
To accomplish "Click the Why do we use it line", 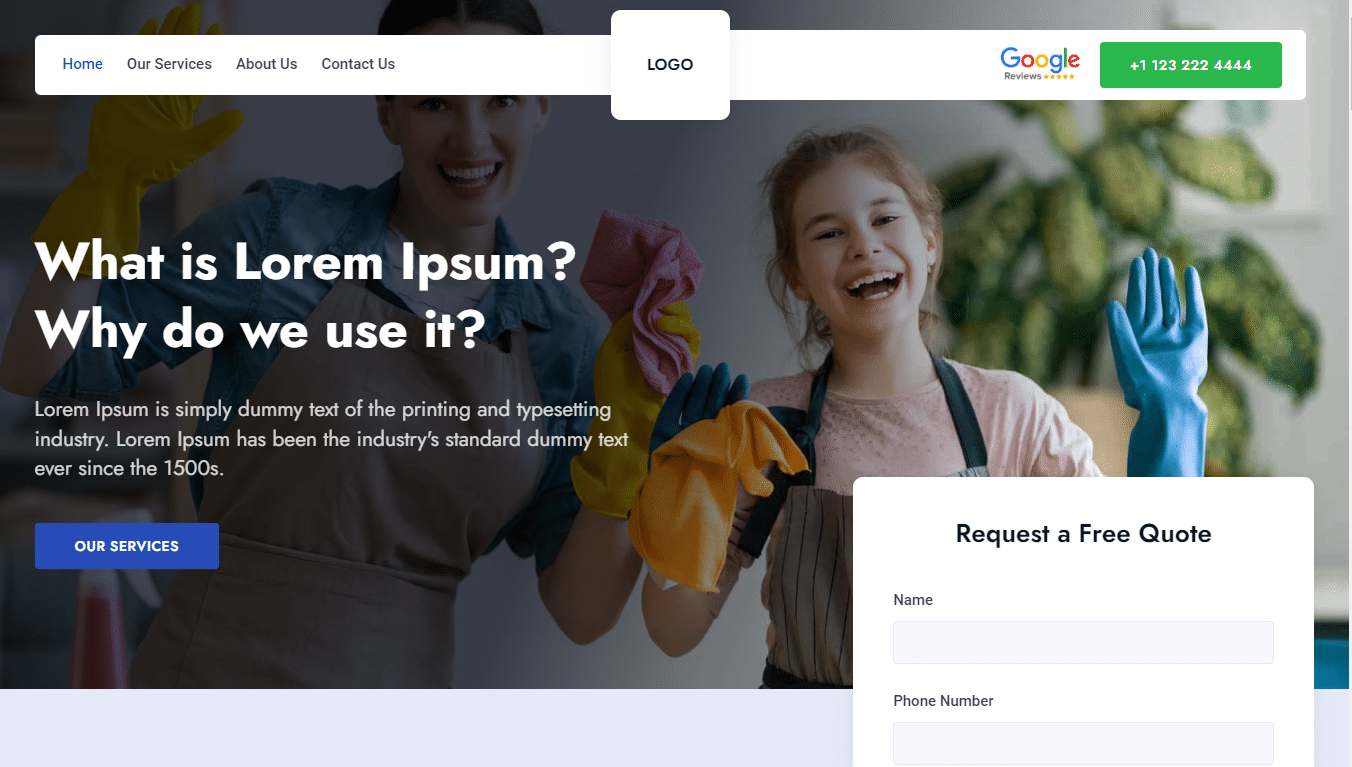I will 260,329.
